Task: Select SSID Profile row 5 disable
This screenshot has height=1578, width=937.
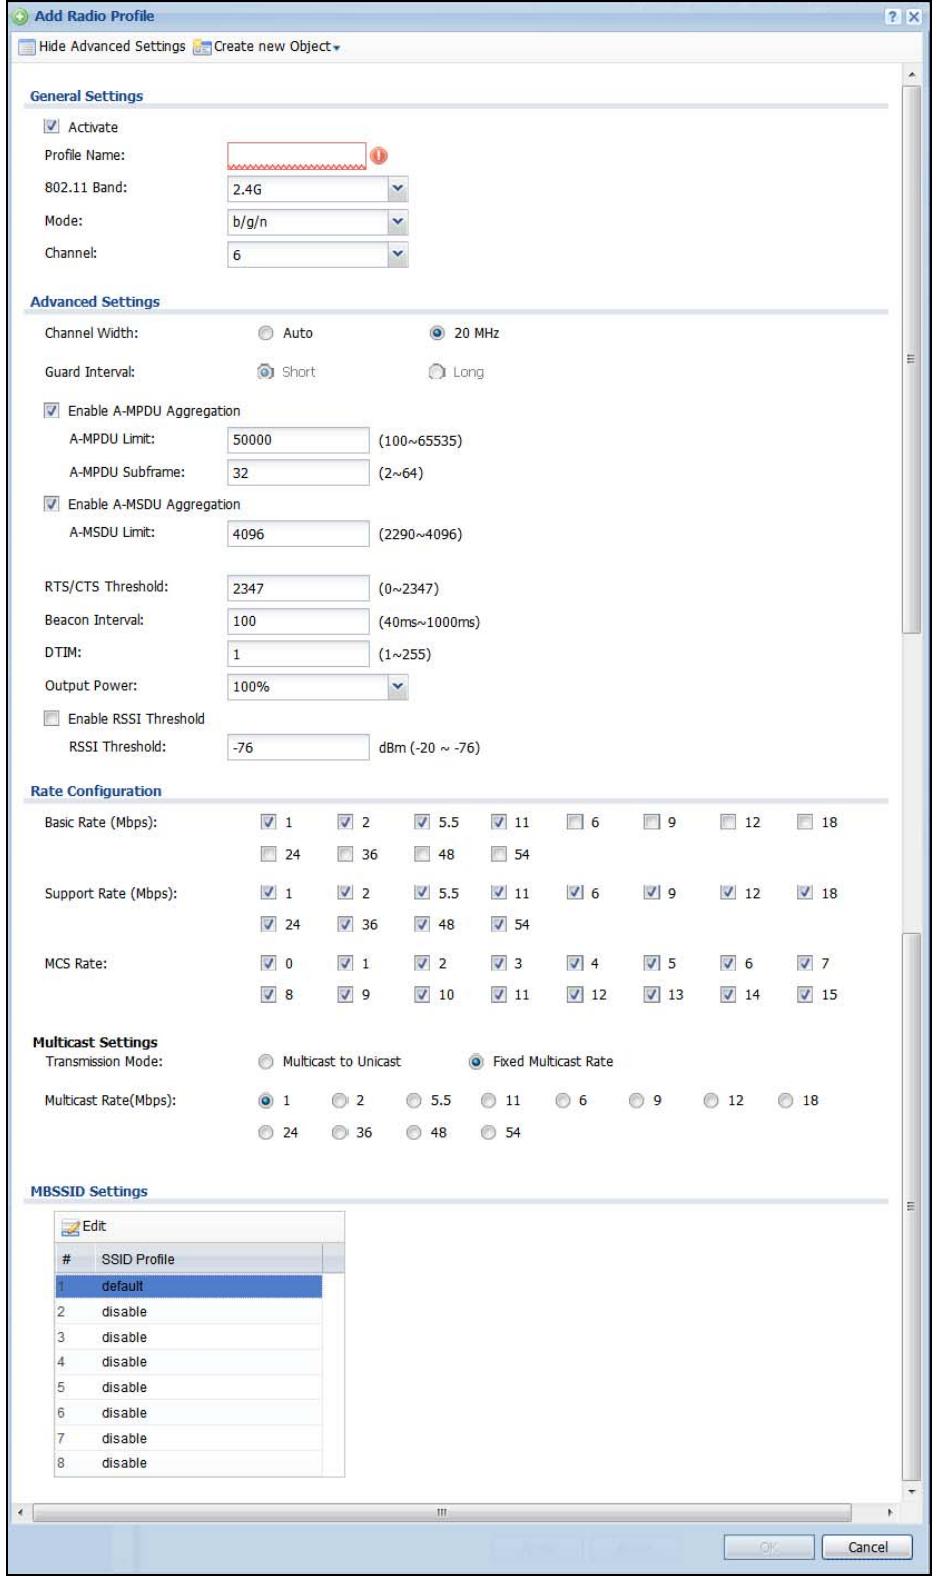Action: click(x=189, y=1388)
